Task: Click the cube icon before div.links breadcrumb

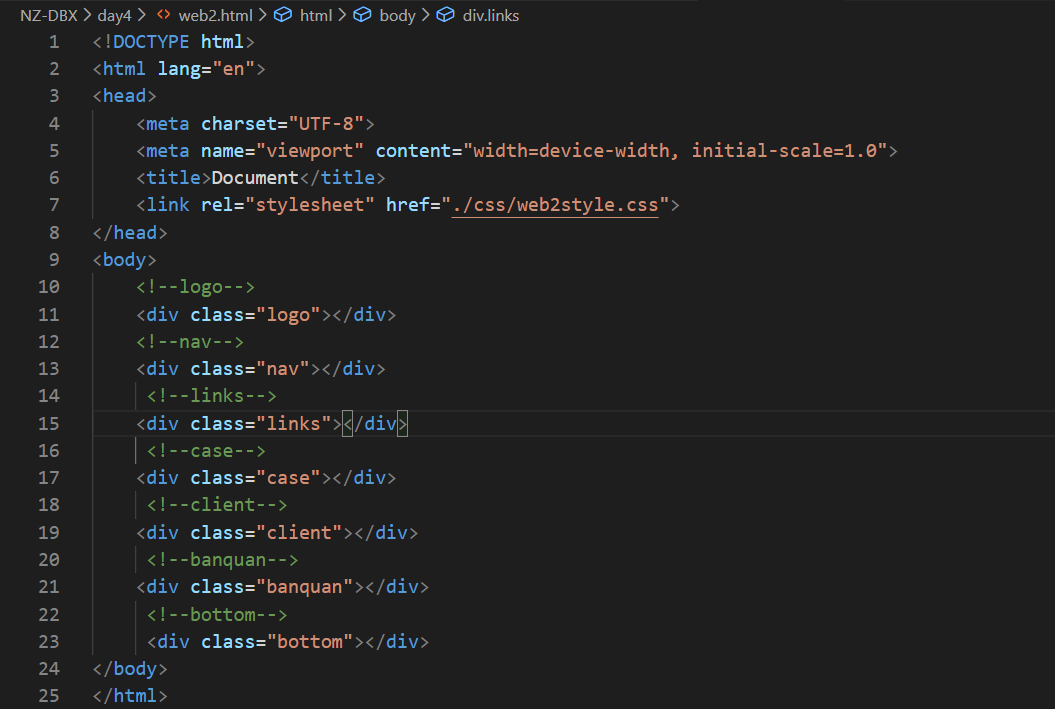Action: pos(445,15)
